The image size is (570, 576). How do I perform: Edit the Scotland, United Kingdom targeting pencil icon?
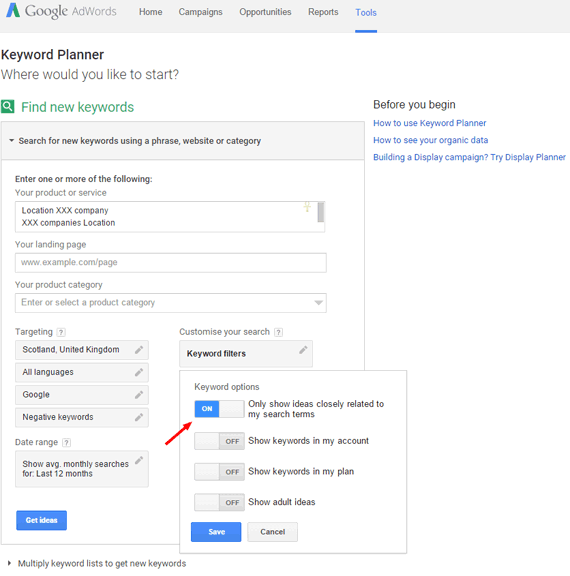(139, 350)
